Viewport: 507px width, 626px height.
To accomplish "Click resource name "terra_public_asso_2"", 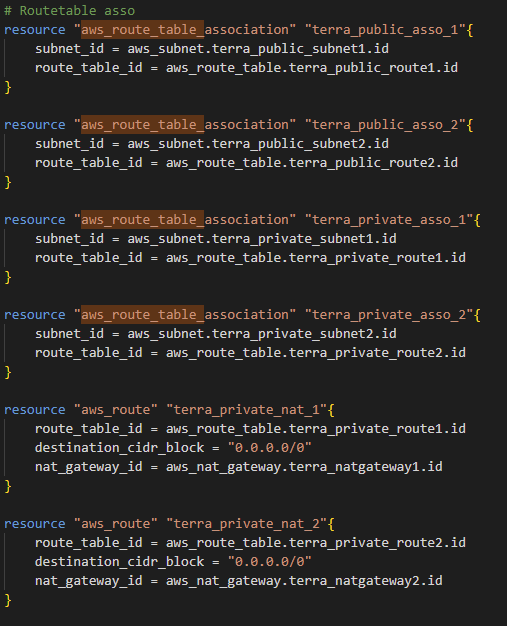I will tap(385, 125).
